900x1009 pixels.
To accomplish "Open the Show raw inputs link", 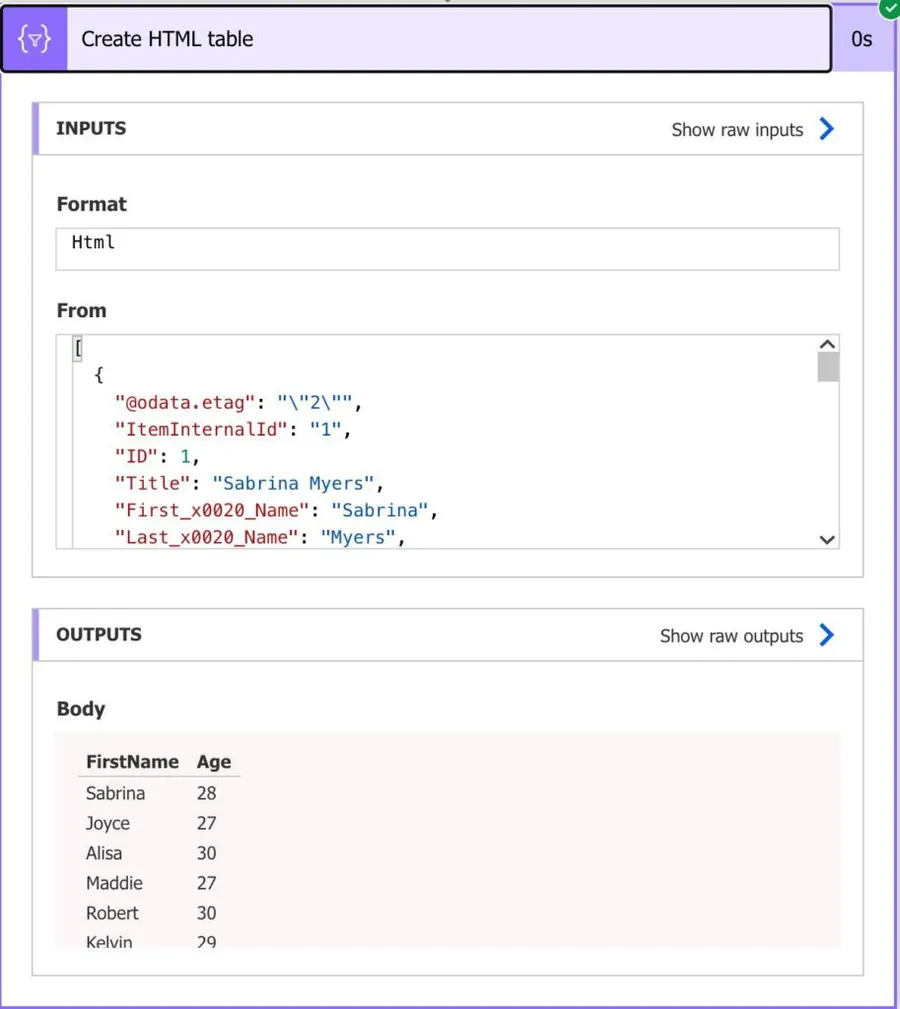I will pos(737,130).
